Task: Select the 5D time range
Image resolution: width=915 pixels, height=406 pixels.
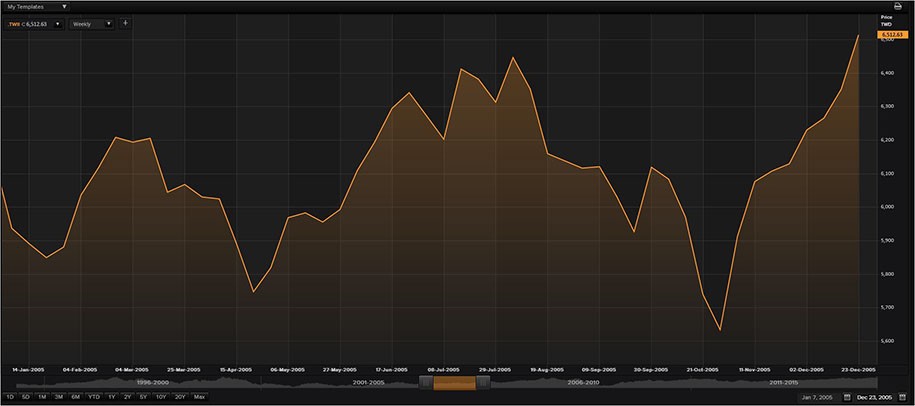Action: [26, 397]
